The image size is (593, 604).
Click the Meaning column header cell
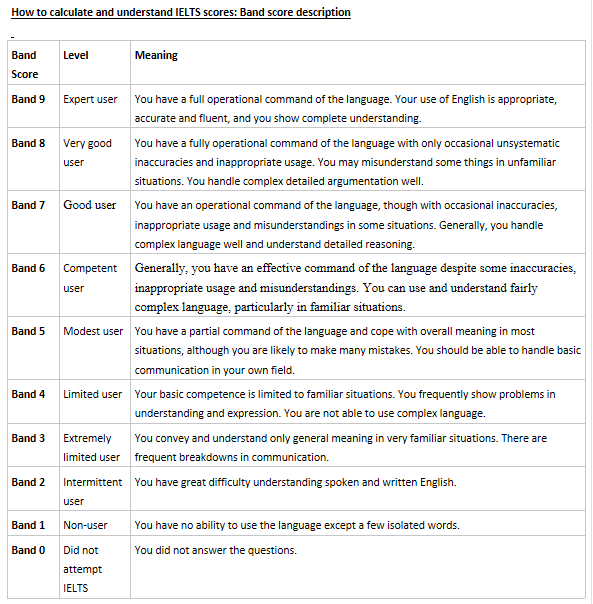pyautogui.click(x=358, y=63)
